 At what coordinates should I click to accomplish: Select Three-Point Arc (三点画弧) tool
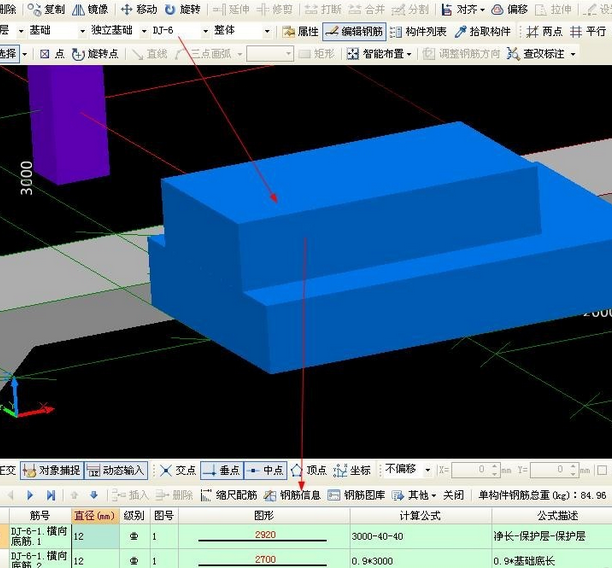204,54
